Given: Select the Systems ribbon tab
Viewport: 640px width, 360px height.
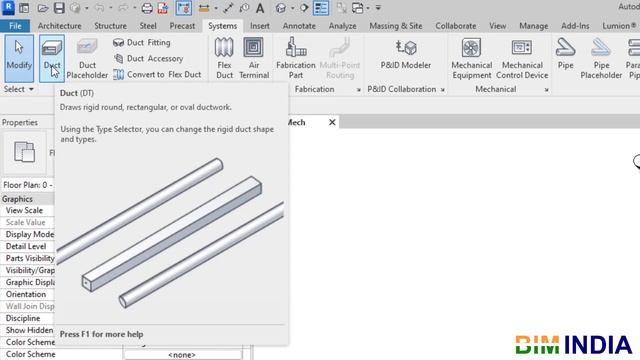Looking at the screenshot, I should pyautogui.click(x=222, y=26).
